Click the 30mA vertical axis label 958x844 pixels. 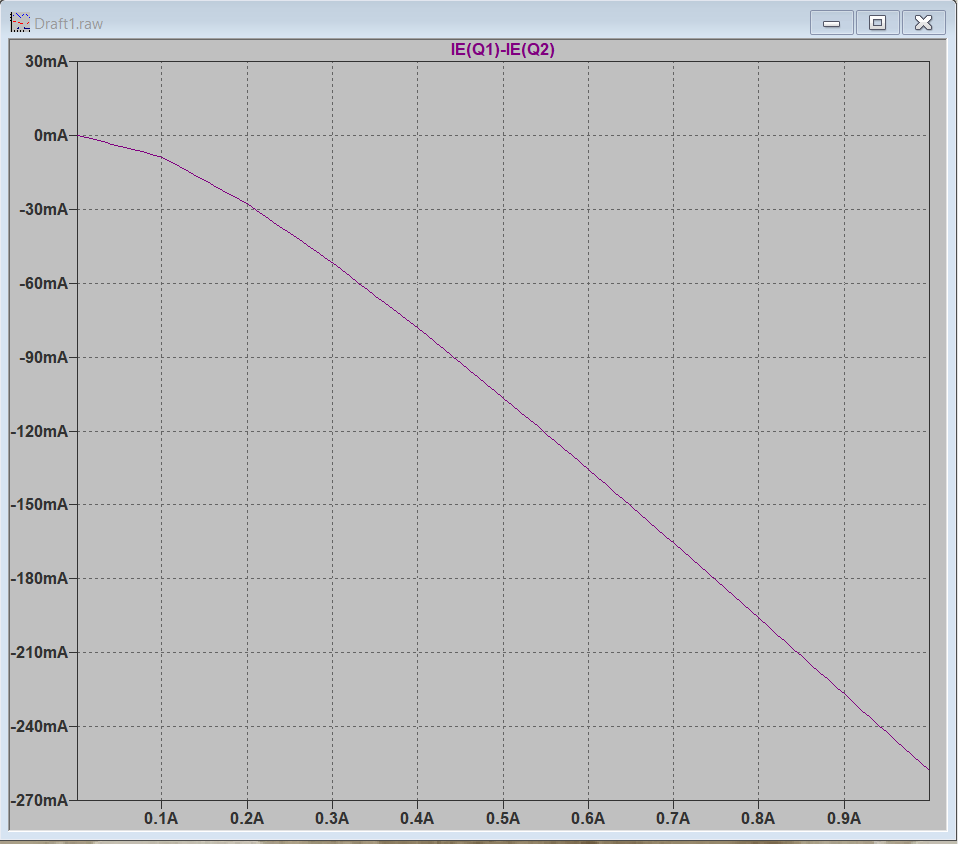pyautogui.click(x=46, y=62)
